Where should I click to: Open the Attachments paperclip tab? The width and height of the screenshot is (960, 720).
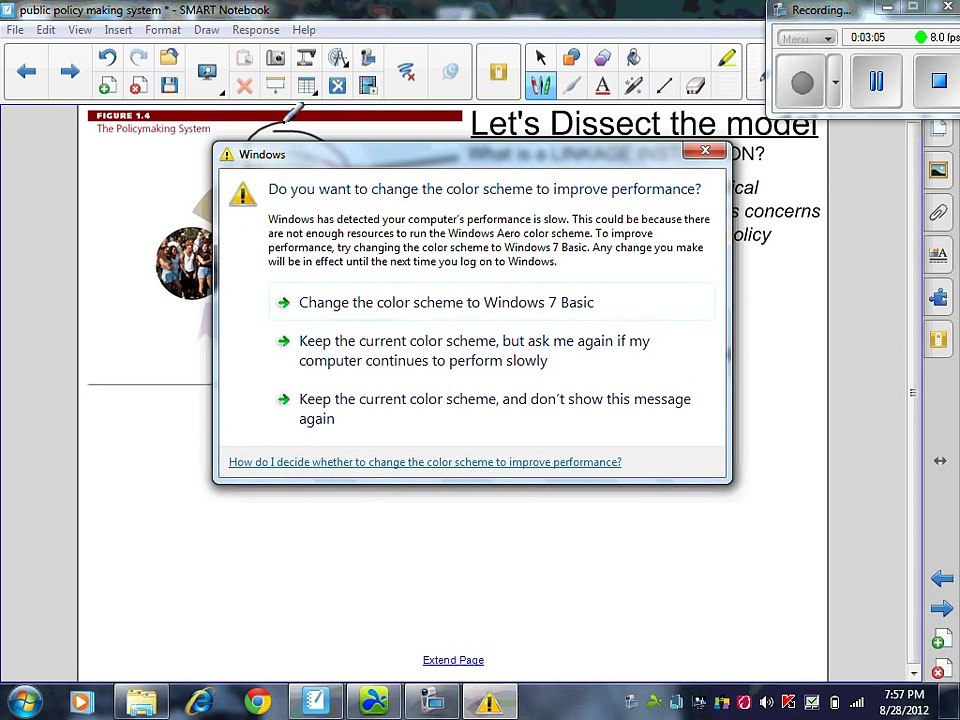[939, 212]
